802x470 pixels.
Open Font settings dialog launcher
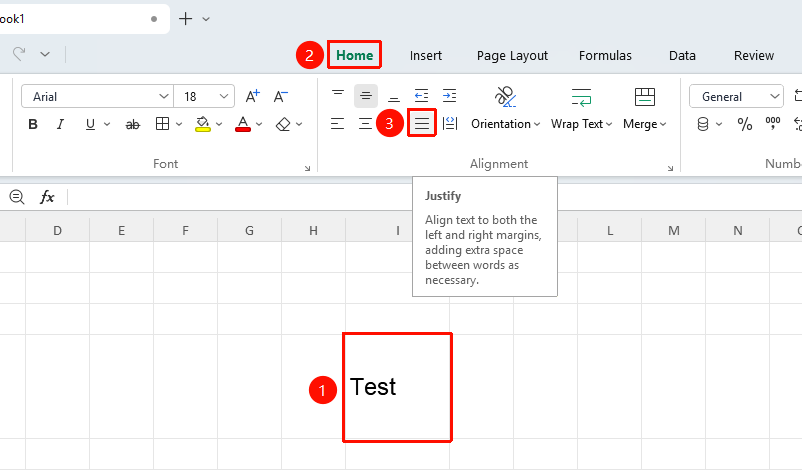tap(307, 168)
